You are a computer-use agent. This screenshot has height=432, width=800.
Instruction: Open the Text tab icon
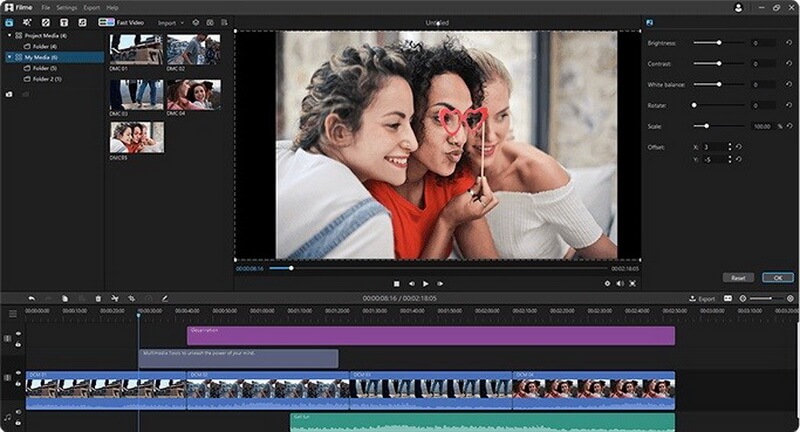pos(64,21)
